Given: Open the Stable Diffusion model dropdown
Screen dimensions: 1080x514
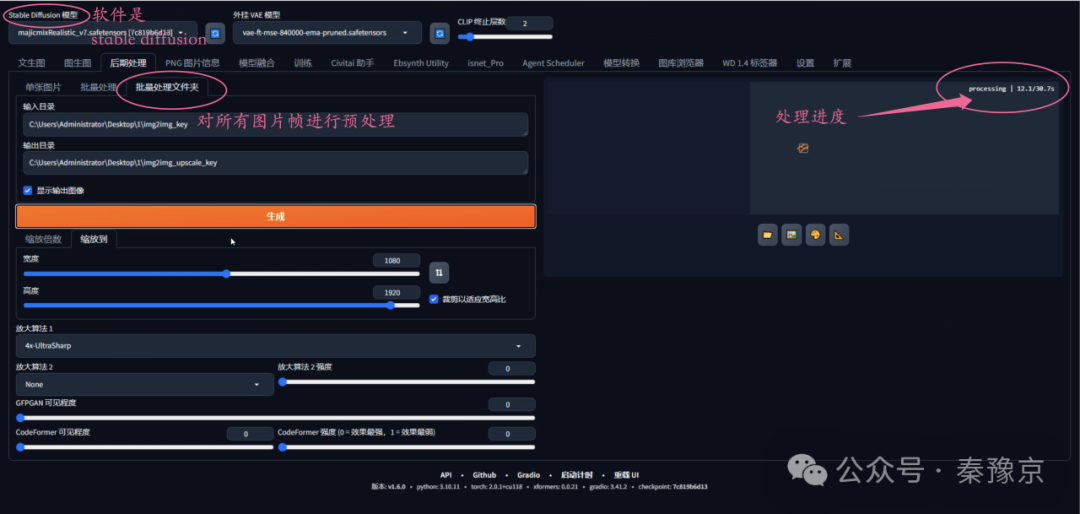Looking at the screenshot, I should pos(103,32).
